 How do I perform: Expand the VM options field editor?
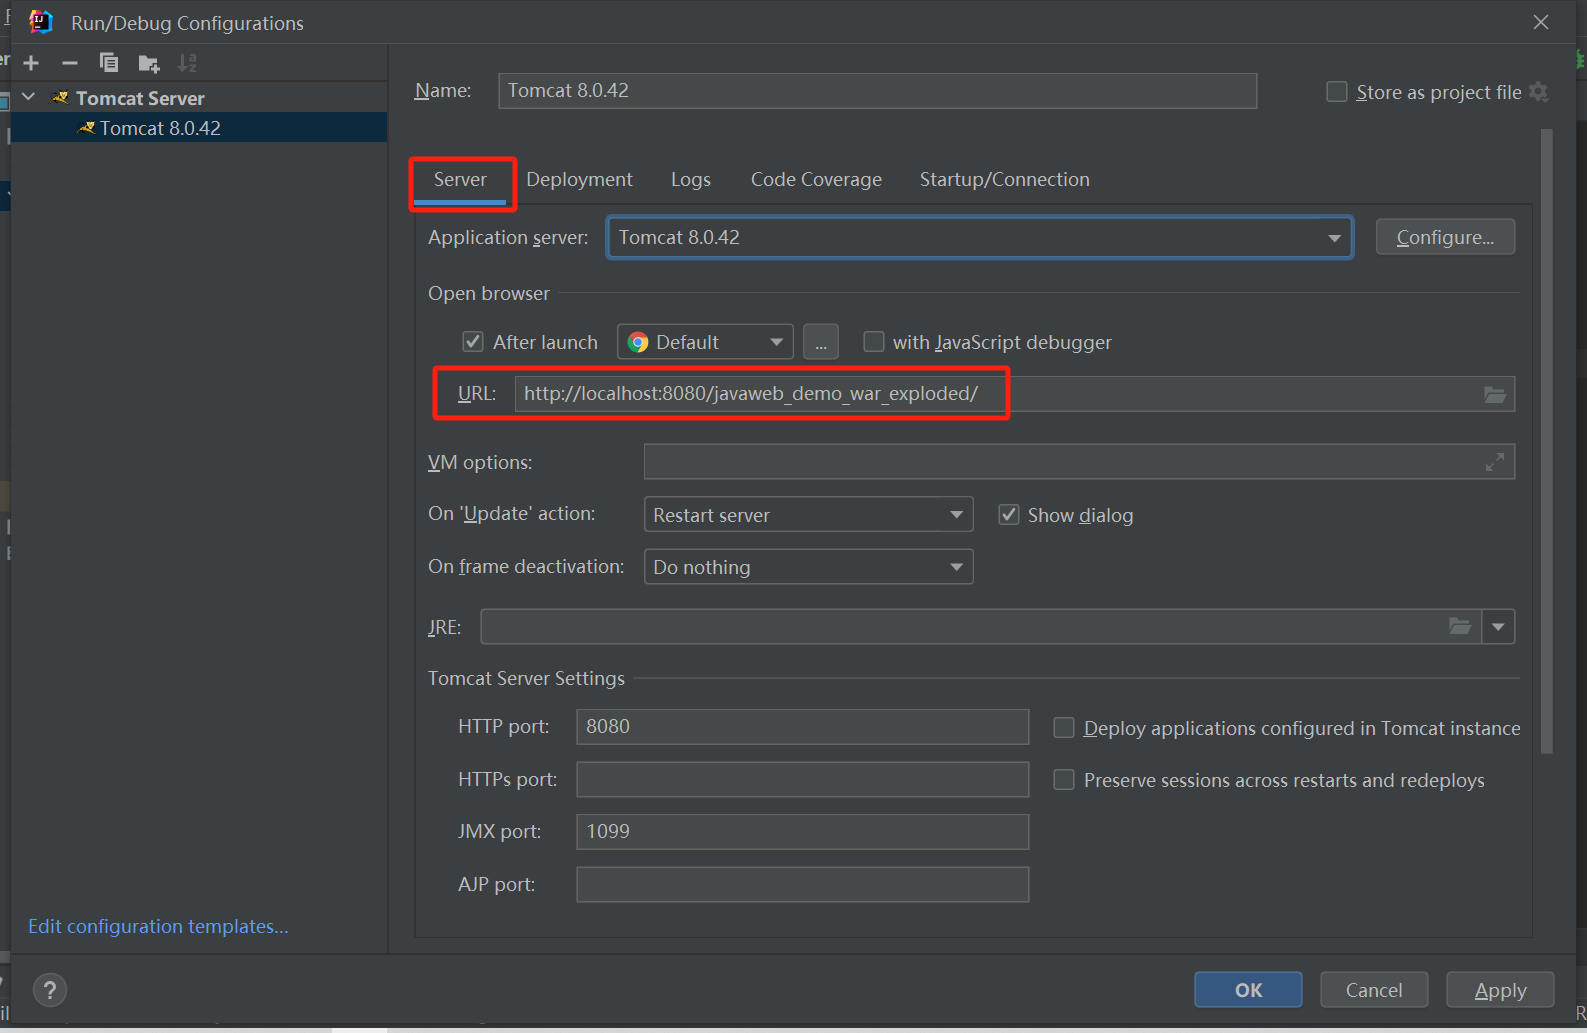click(x=1495, y=462)
